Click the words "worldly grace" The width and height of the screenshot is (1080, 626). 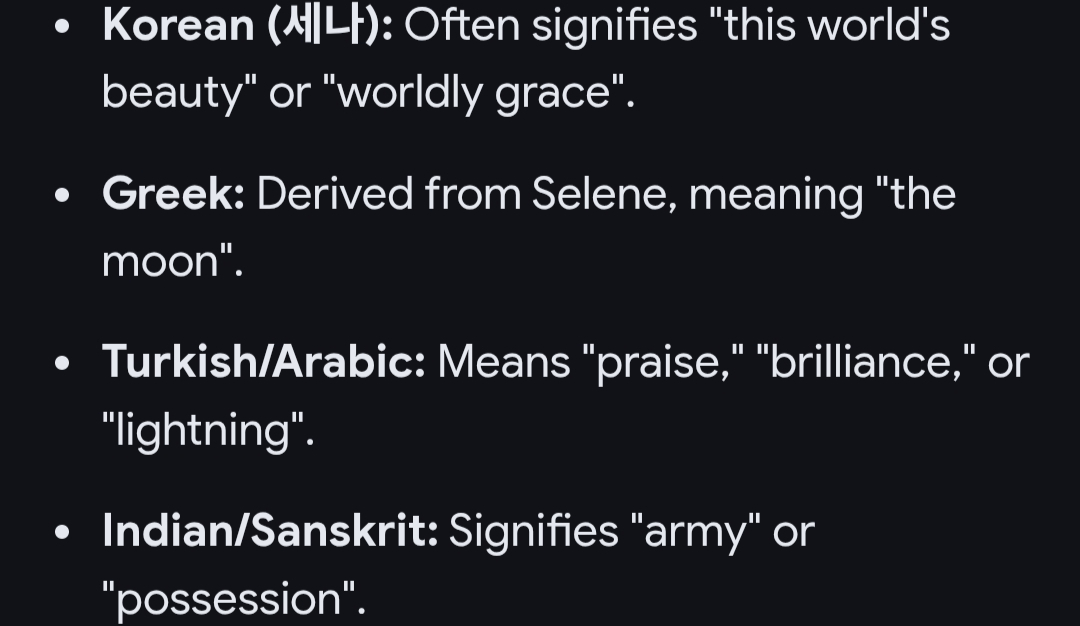(484, 93)
